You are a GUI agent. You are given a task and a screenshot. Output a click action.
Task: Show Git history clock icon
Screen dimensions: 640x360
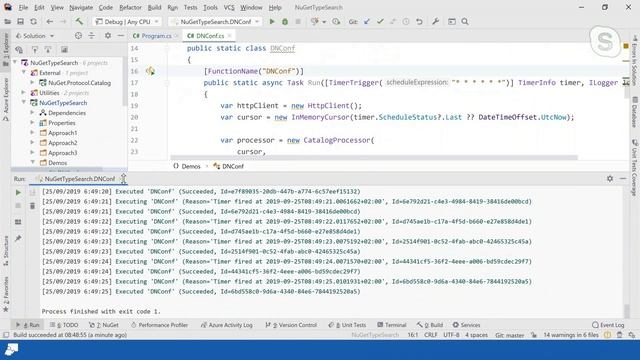tap(406, 22)
